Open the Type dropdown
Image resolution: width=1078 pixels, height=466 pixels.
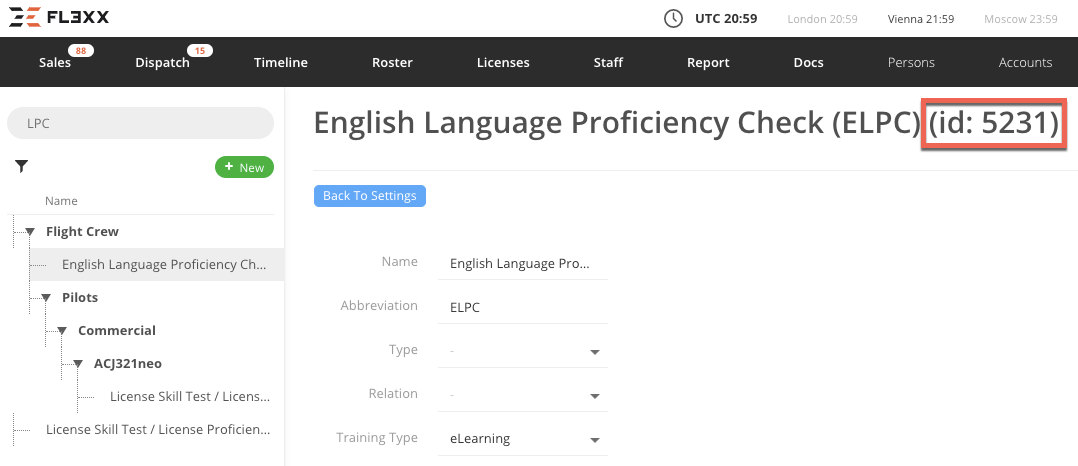pyautogui.click(x=593, y=352)
